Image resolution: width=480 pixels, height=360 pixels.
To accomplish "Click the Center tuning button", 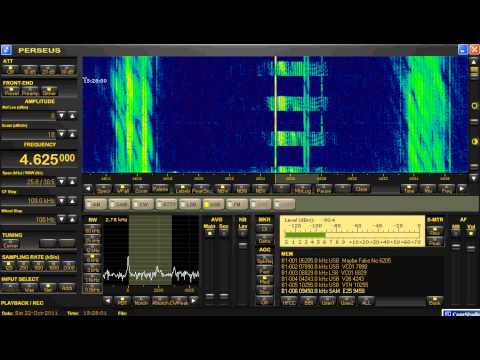I will (11, 244).
